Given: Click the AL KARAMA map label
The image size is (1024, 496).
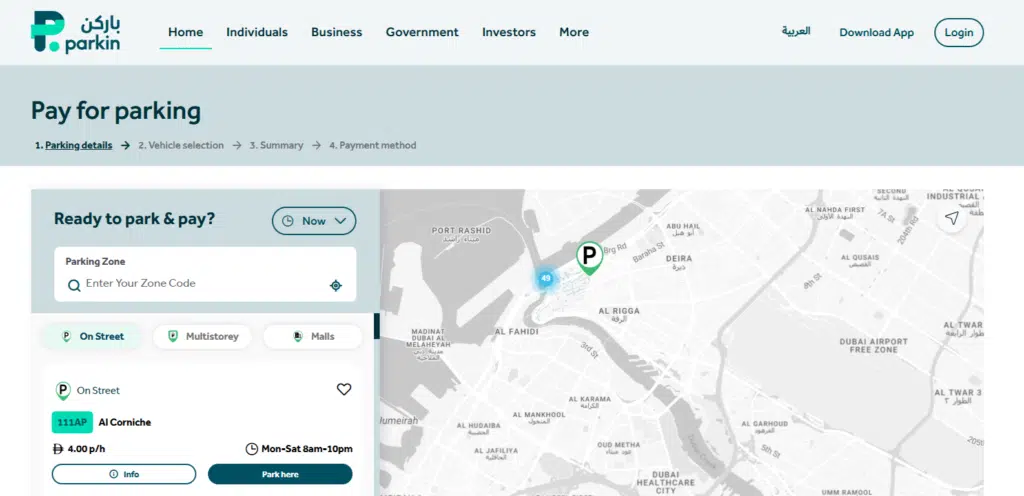Looking at the screenshot, I should click(590, 402).
